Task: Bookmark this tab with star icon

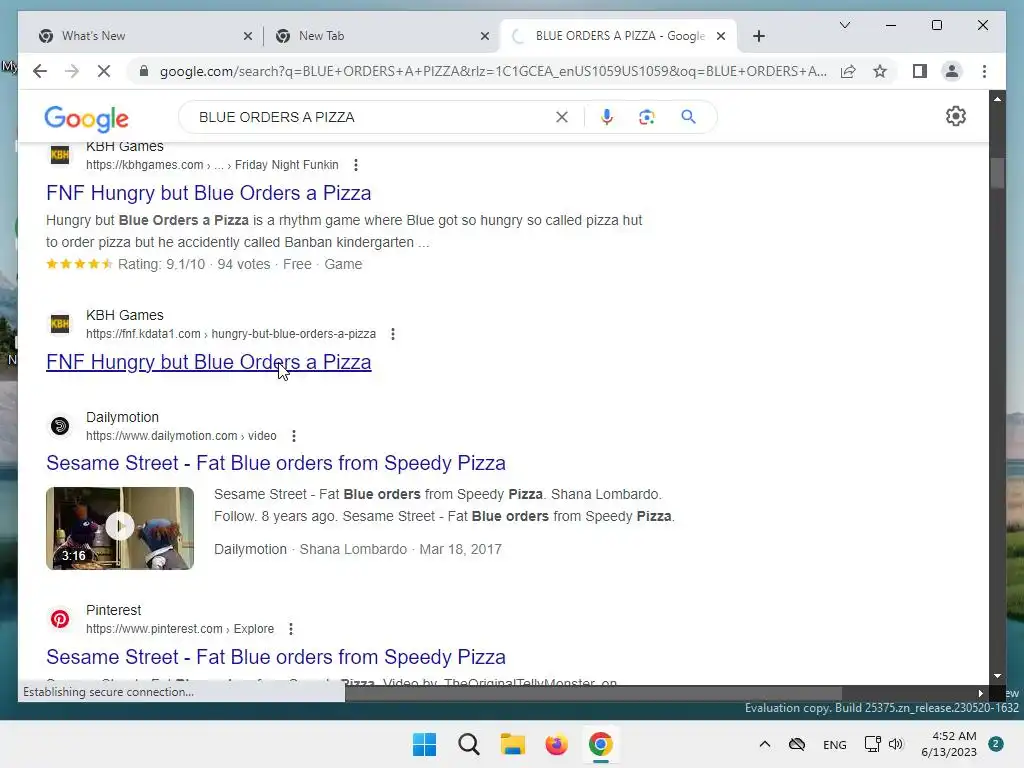Action: (x=880, y=71)
